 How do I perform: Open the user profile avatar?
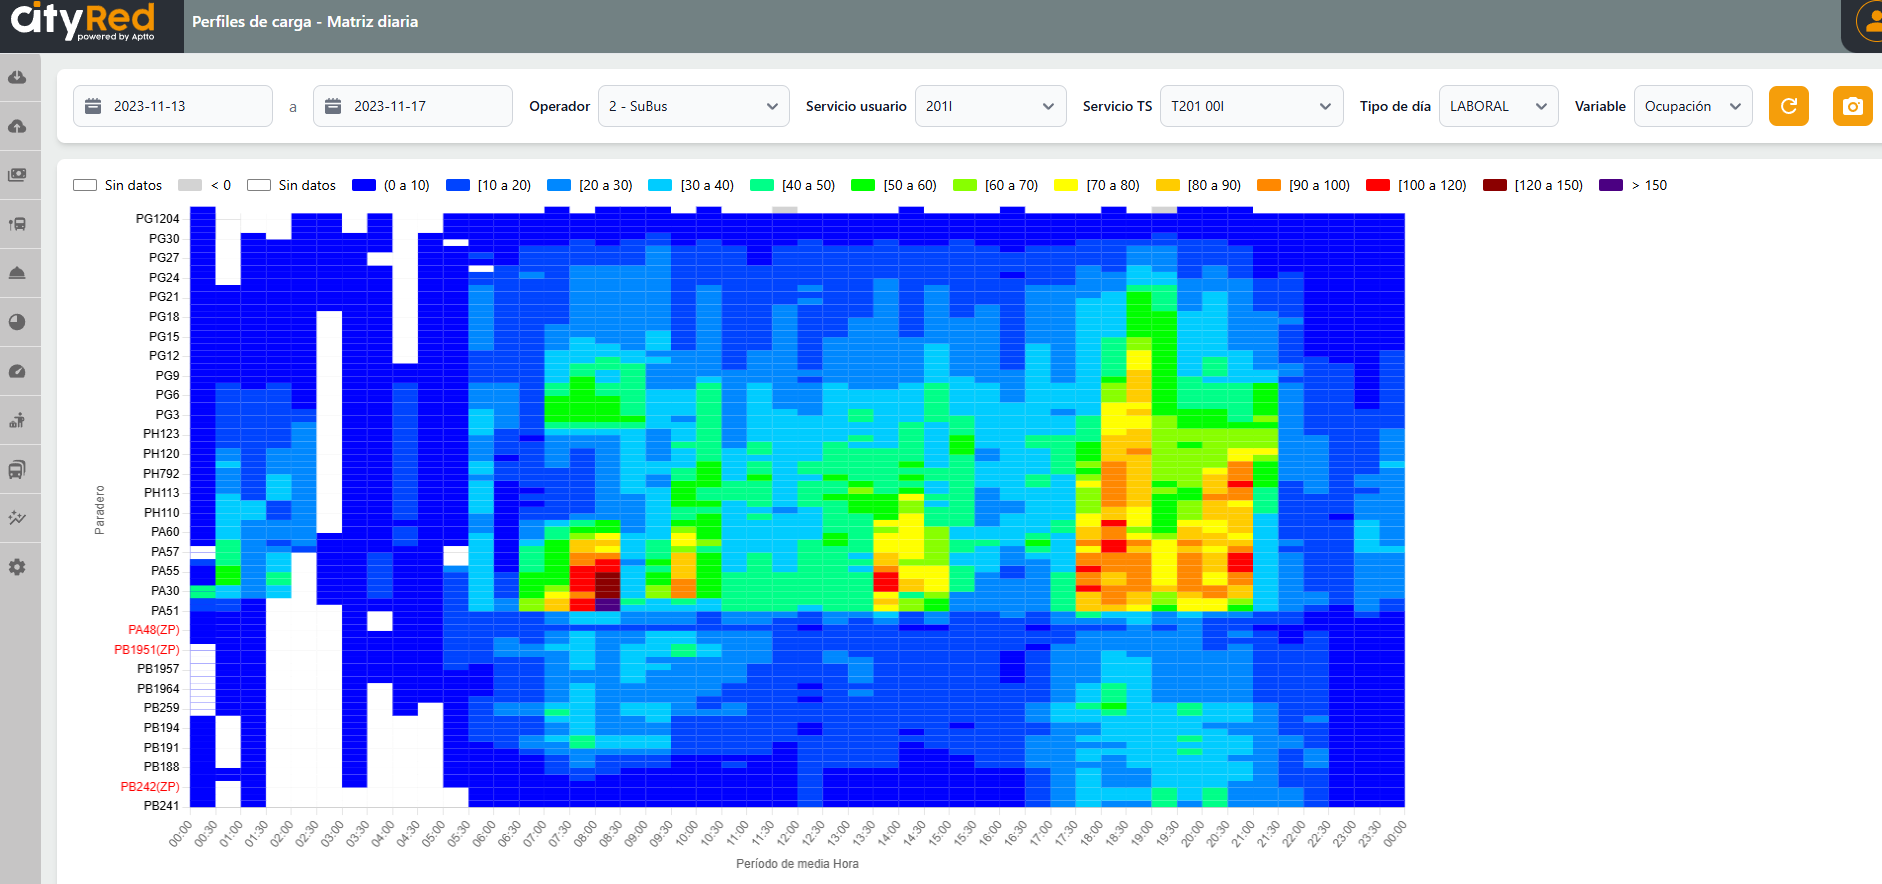click(x=1868, y=22)
